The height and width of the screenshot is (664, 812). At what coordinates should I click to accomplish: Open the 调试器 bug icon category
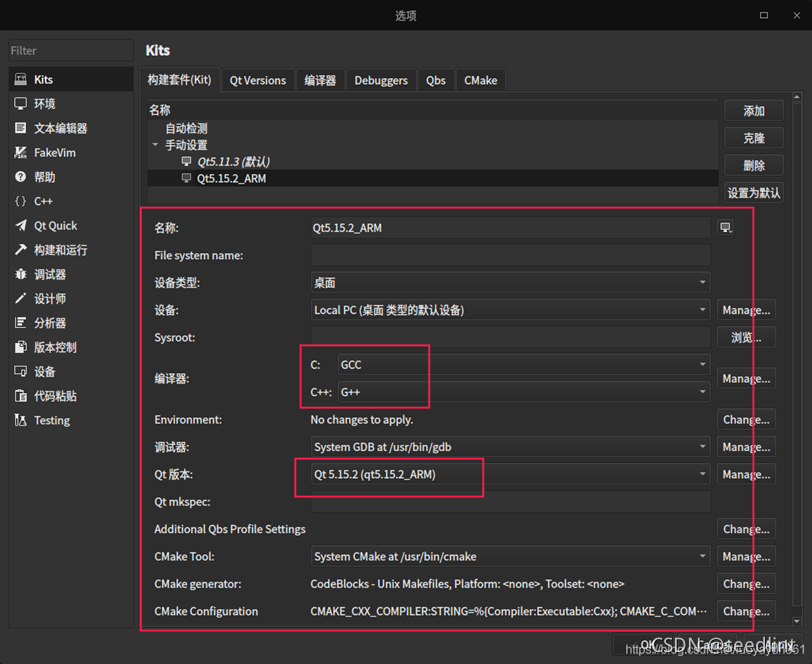click(20, 274)
